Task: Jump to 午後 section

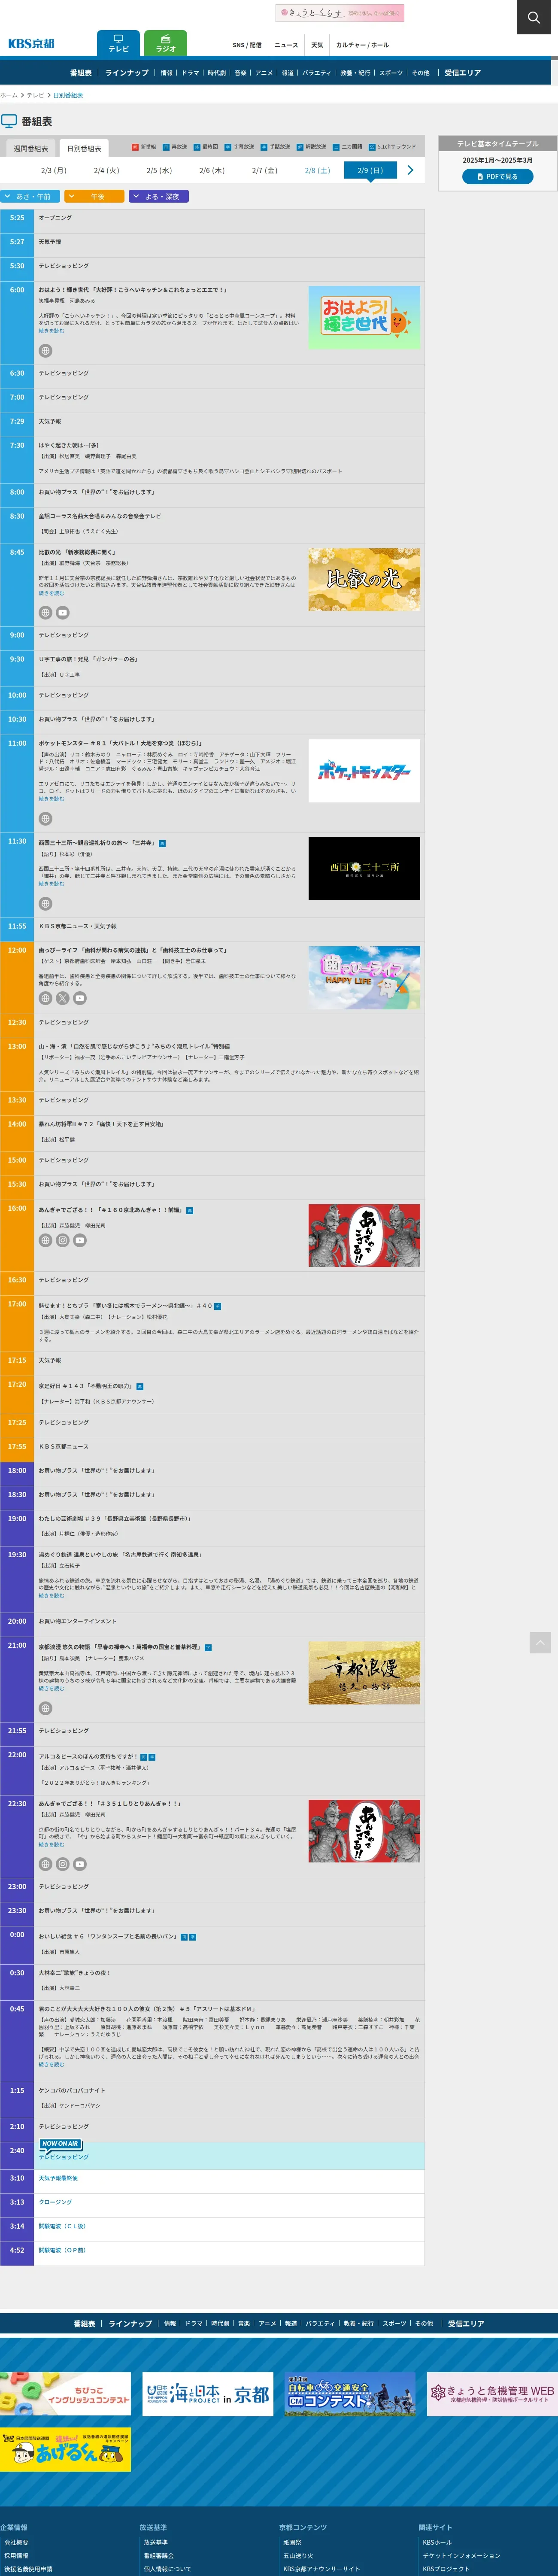Action: (94, 197)
